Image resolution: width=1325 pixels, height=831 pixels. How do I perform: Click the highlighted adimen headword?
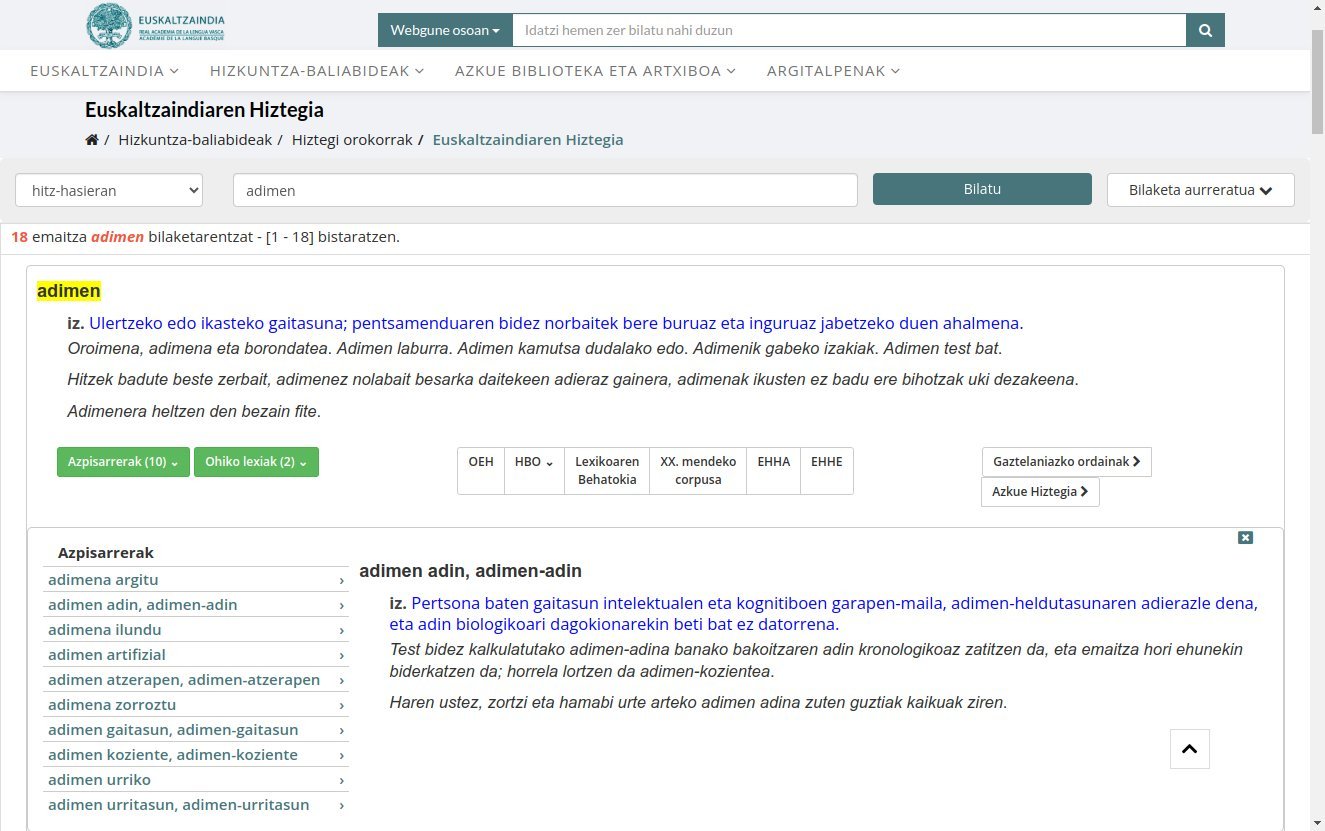[x=69, y=291]
